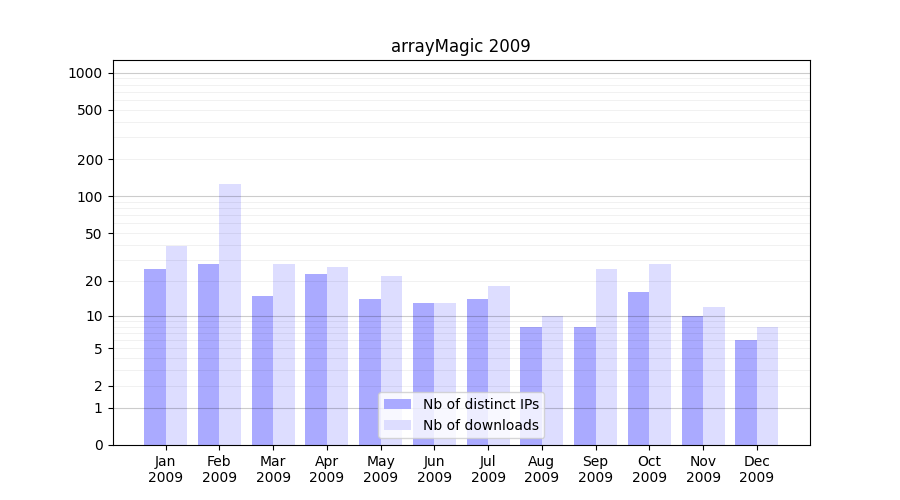Click the Jul 2009 x-axis label
The height and width of the screenshot is (500, 900).
[488, 469]
